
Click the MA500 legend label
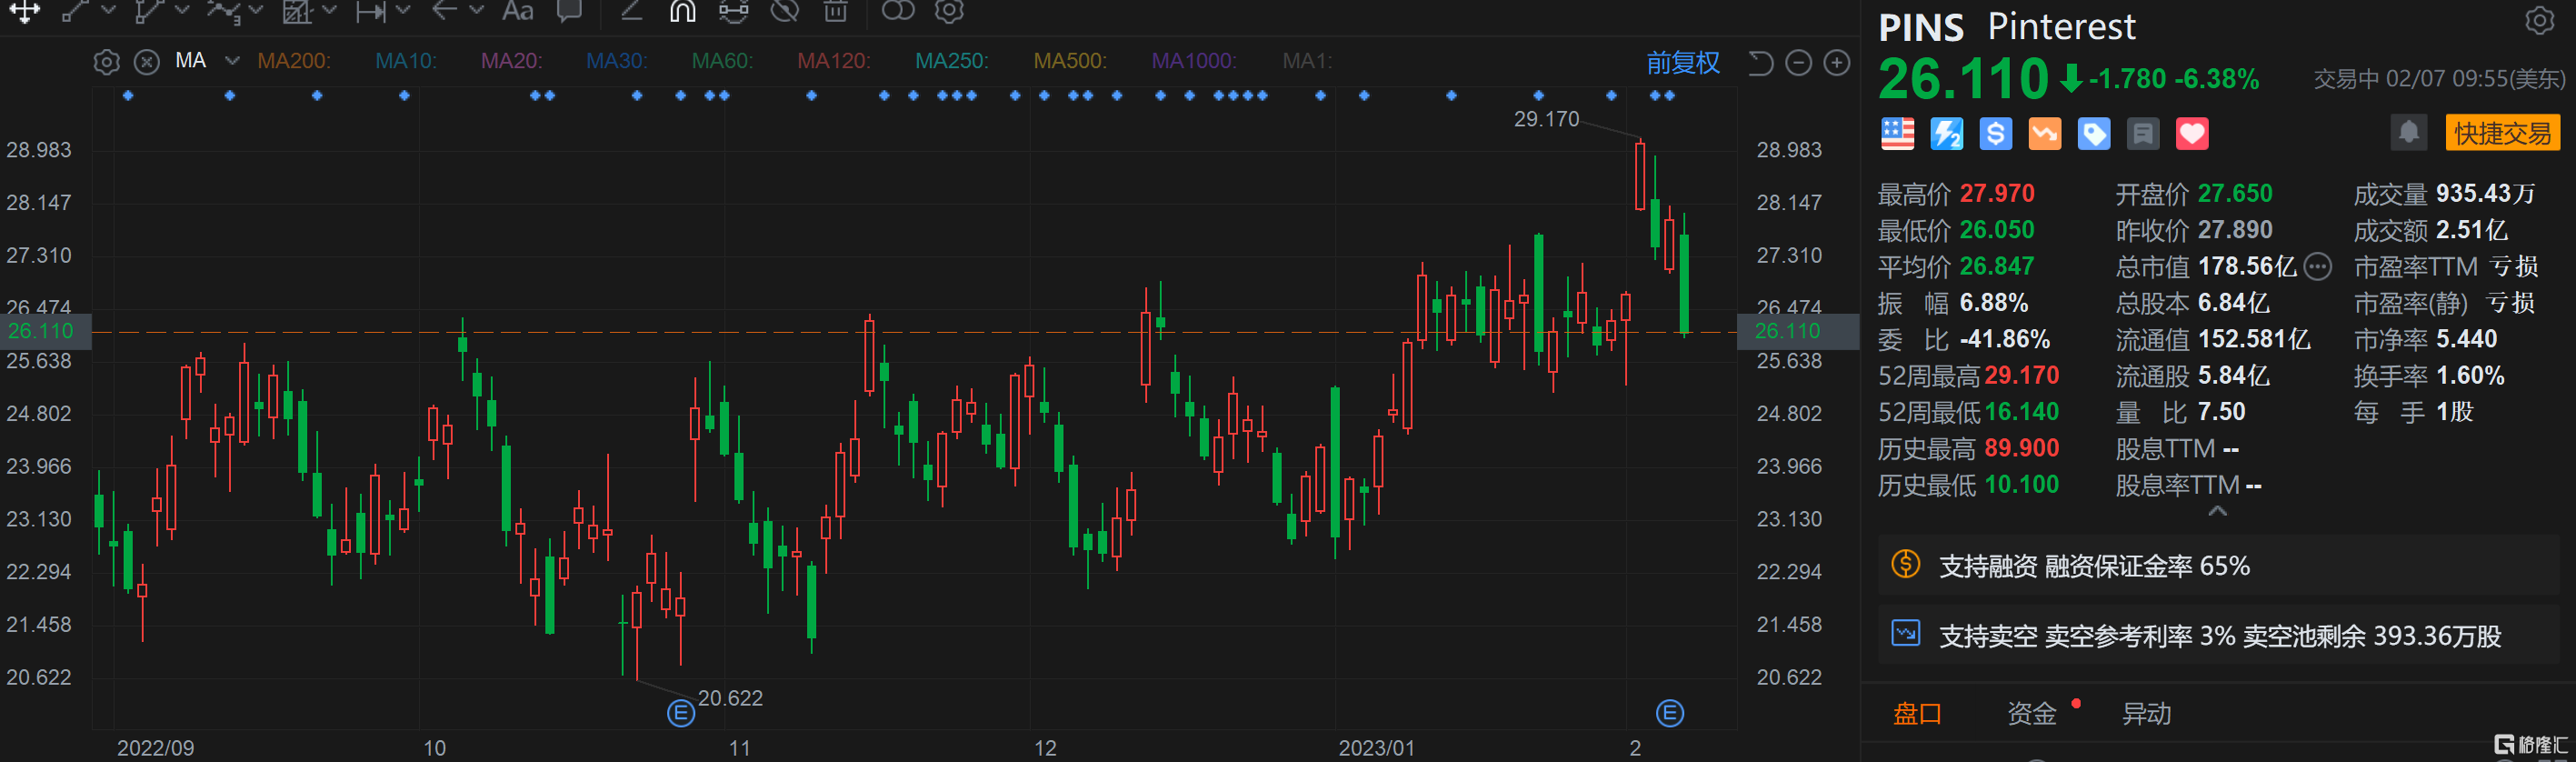[x=1070, y=61]
